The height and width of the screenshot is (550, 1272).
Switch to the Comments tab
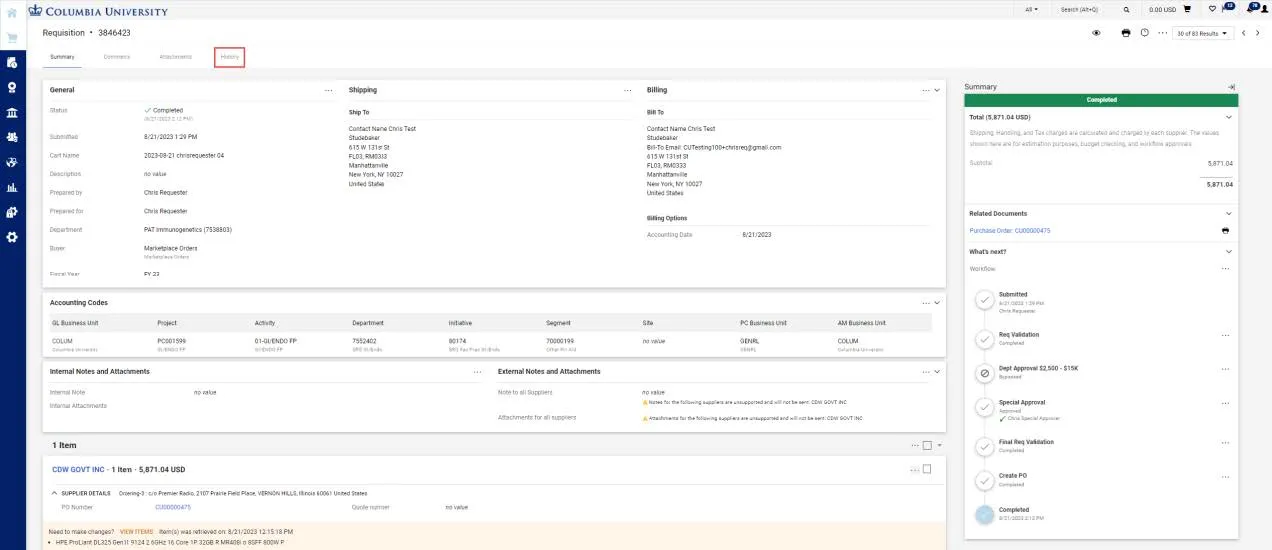coord(117,57)
